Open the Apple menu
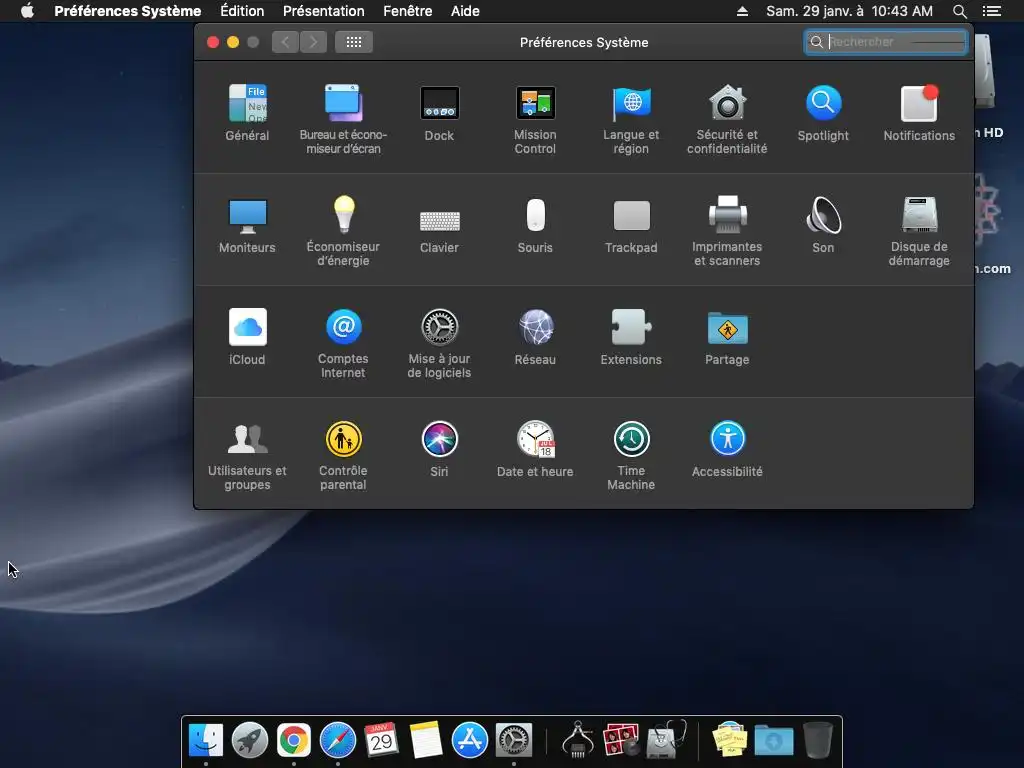The height and width of the screenshot is (768, 1024). click(27, 11)
